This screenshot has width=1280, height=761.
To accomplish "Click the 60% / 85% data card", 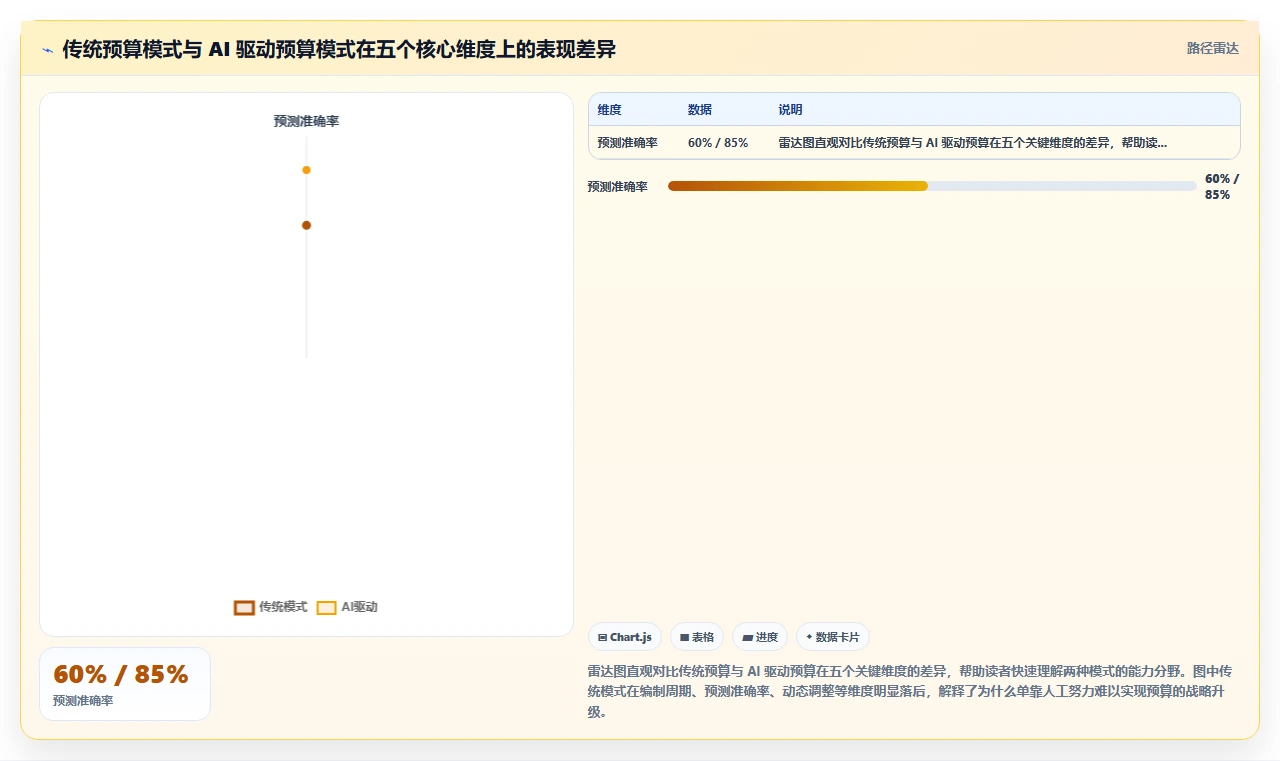I will pos(125,684).
